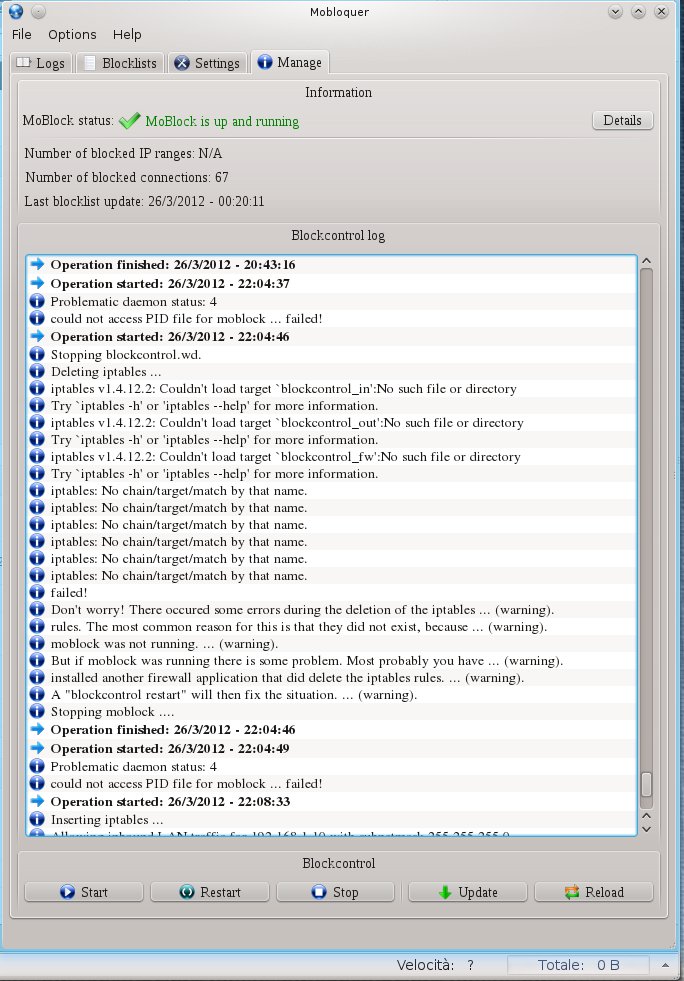Click info icon beside 'failed!' line
The image size is (684, 981).
(37, 592)
